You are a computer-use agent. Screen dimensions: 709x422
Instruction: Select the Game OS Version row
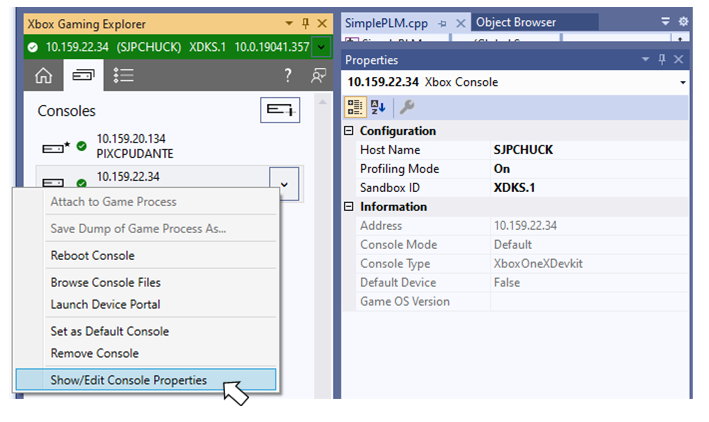522,302
